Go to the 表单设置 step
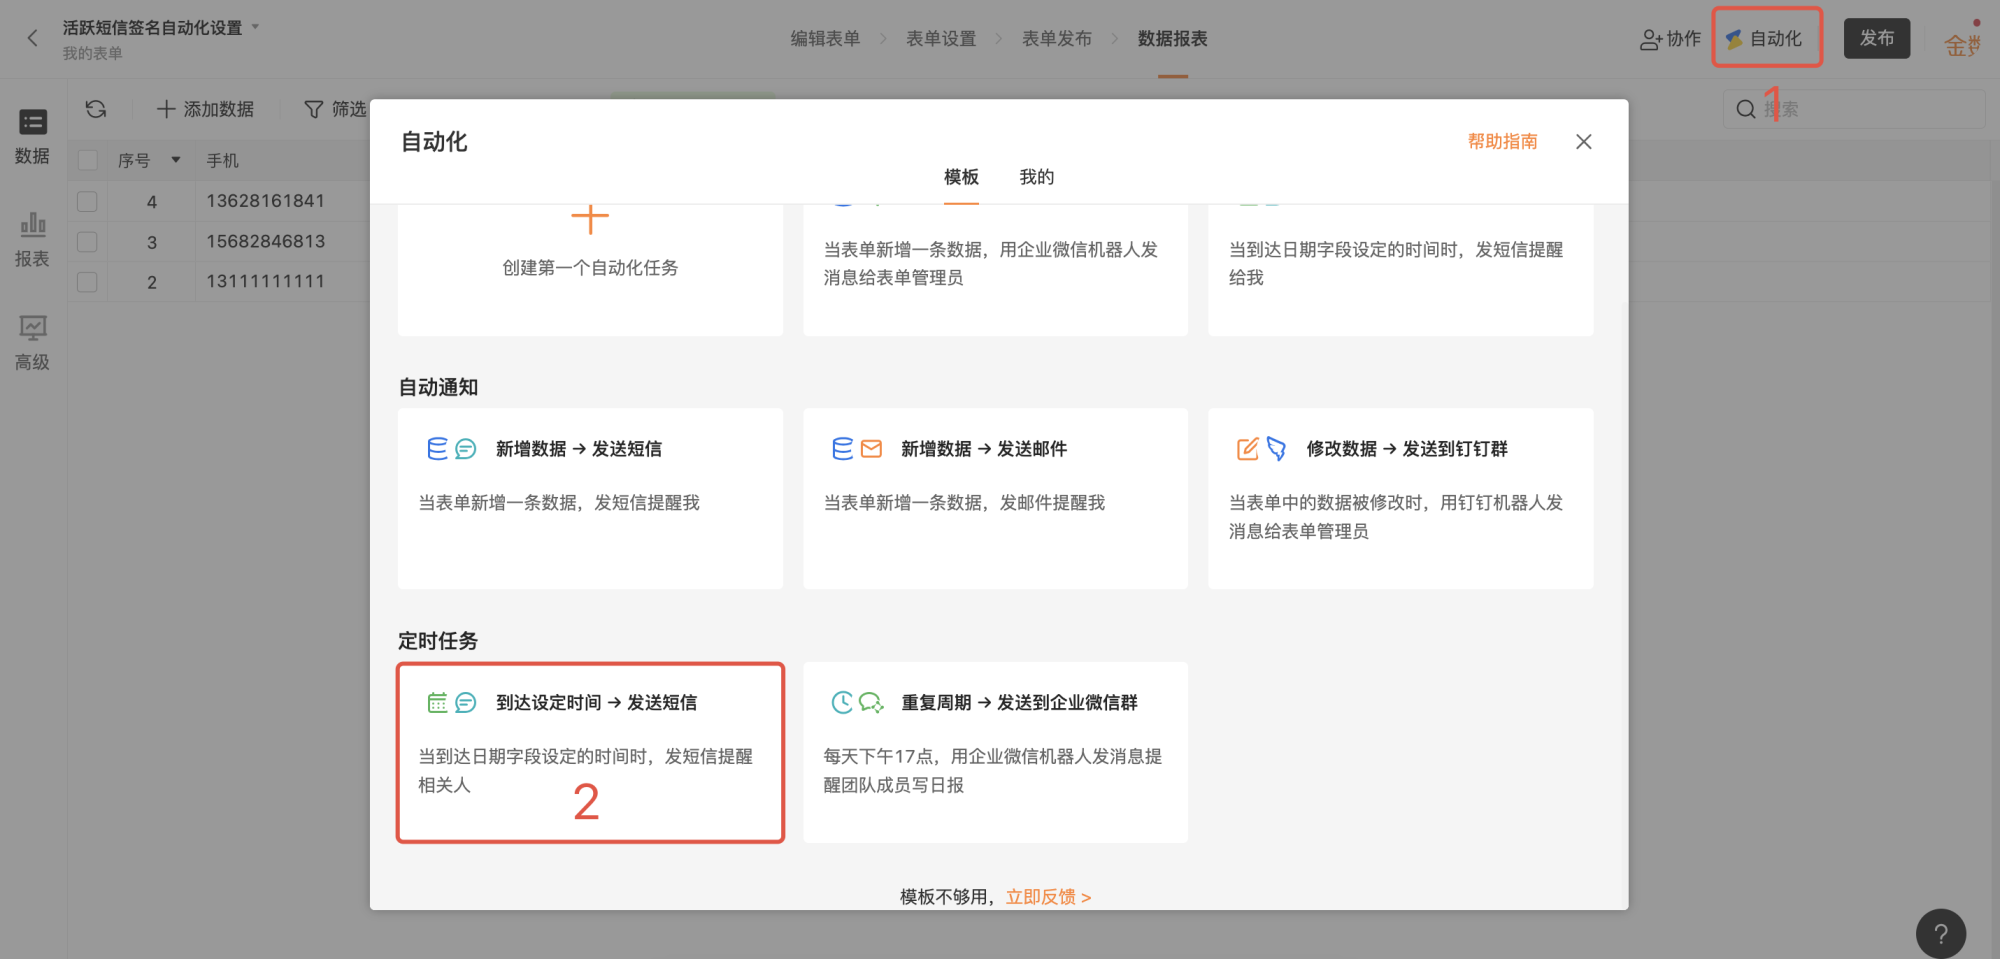The height and width of the screenshot is (959, 2000). click(x=941, y=39)
